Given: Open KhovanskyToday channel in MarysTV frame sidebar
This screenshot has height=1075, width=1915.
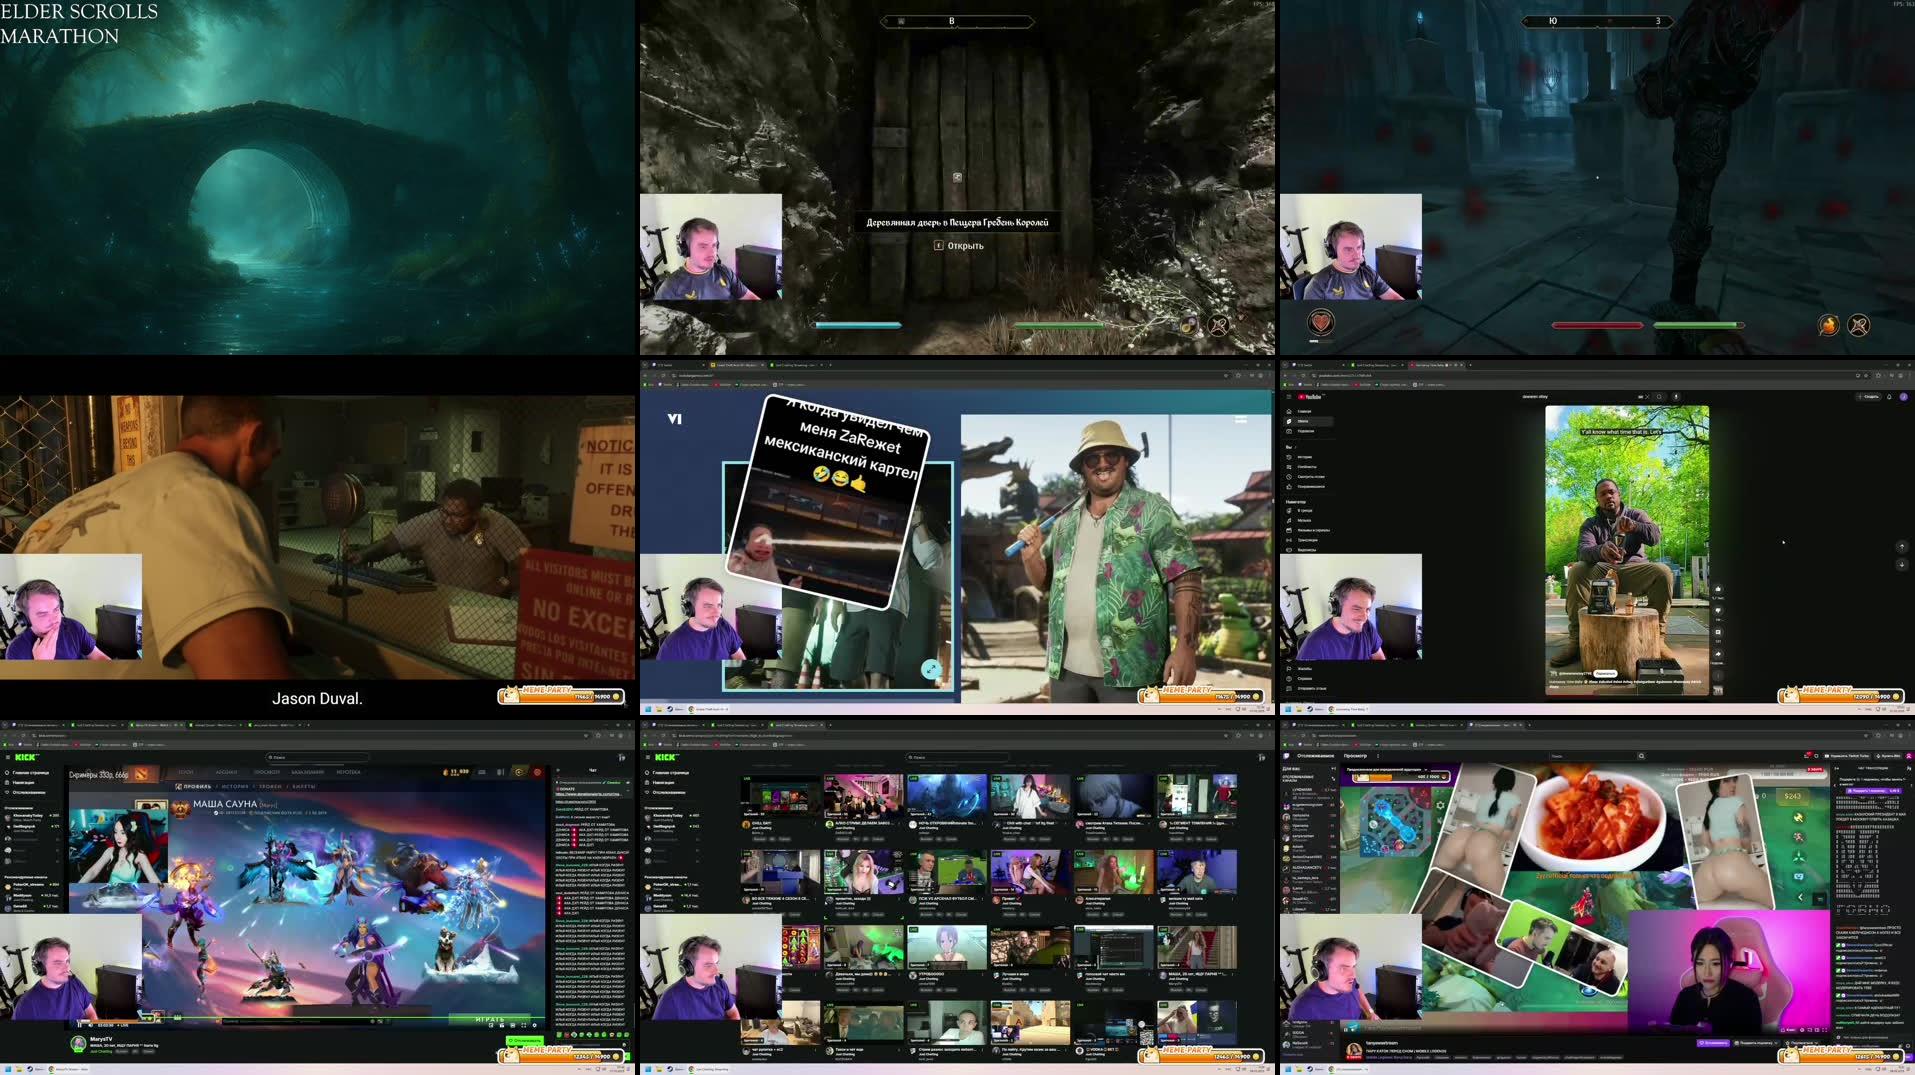Looking at the screenshot, I should tap(30, 817).
